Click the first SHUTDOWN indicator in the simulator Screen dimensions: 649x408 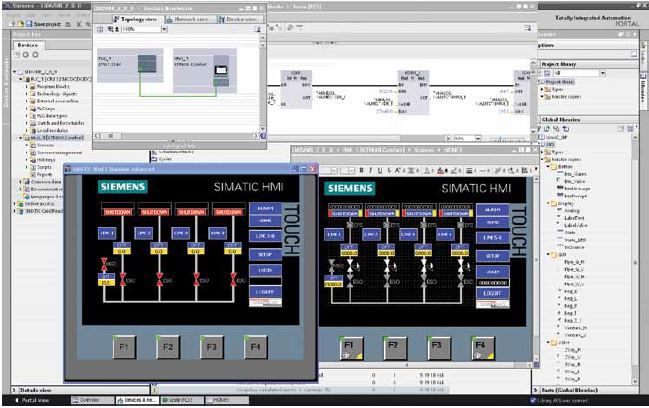click(118, 212)
